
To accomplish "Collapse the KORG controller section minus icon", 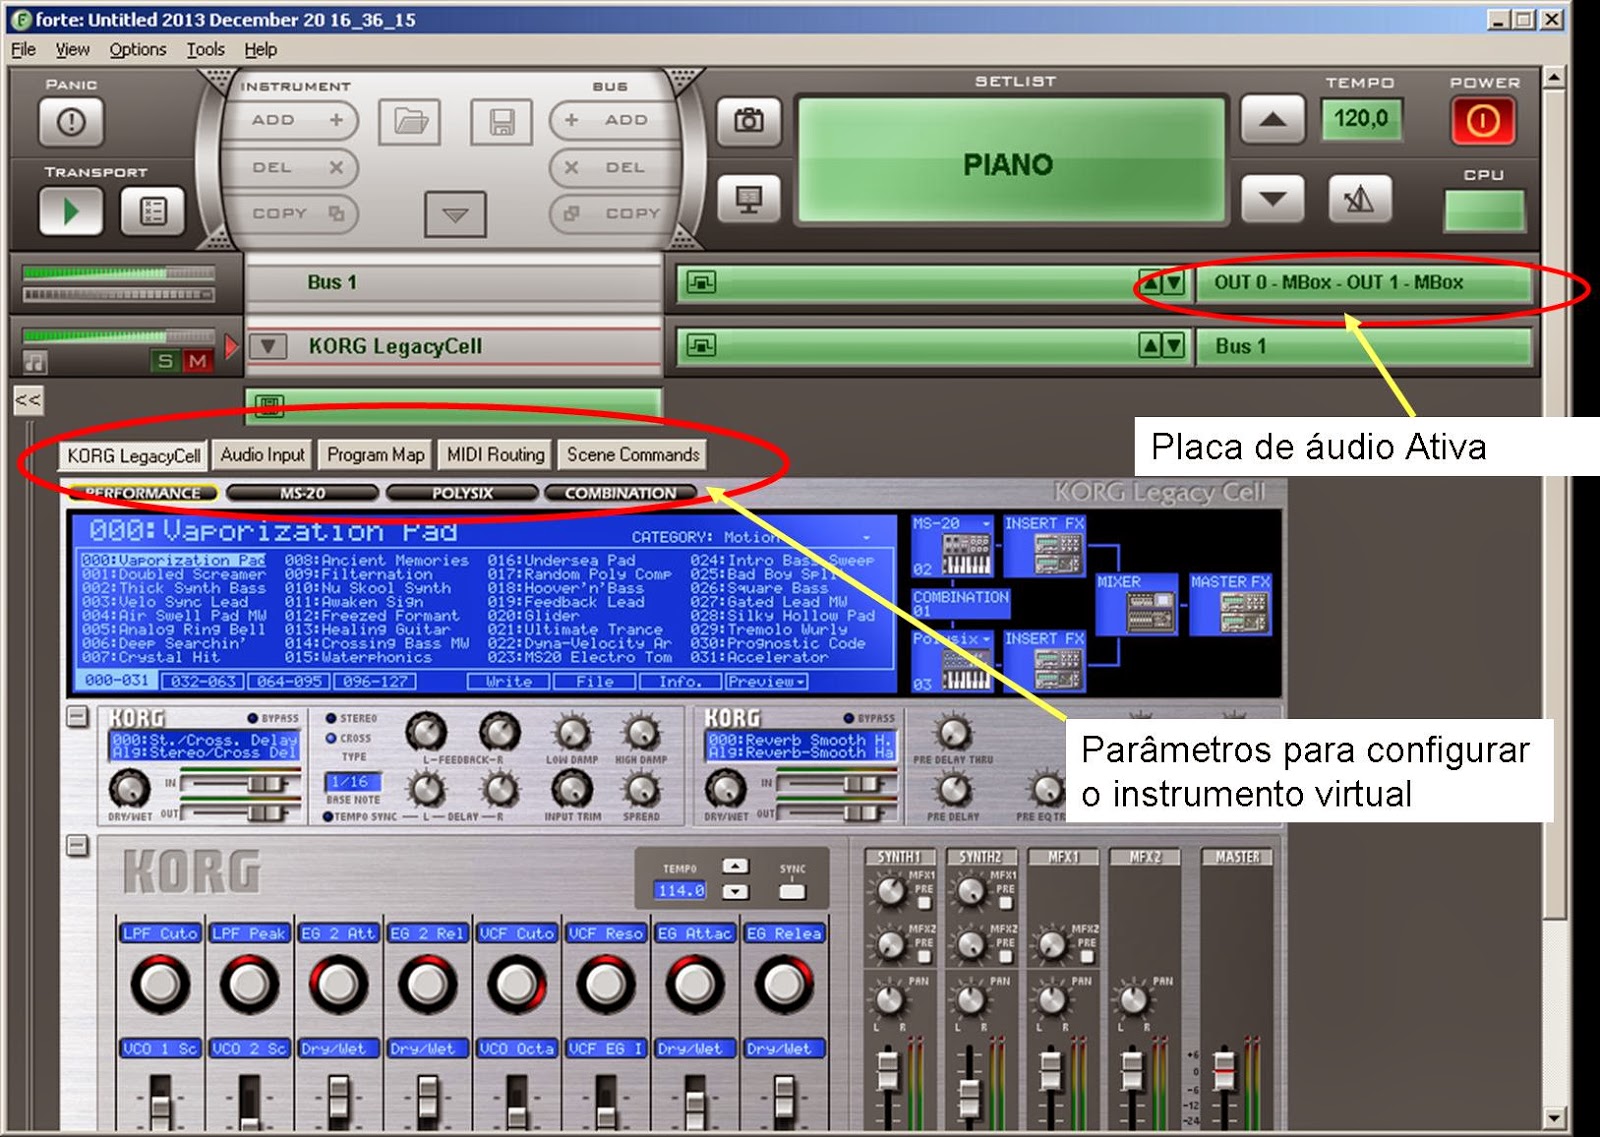I will [x=78, y=847].
